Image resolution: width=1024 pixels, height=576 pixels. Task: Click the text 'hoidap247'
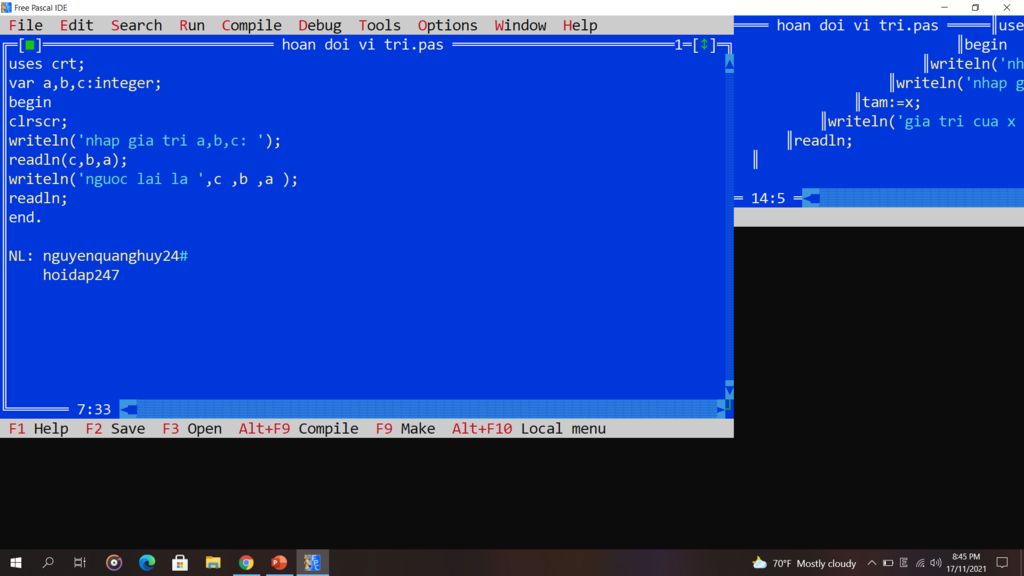pyautogui.click(x=81, y=275)
